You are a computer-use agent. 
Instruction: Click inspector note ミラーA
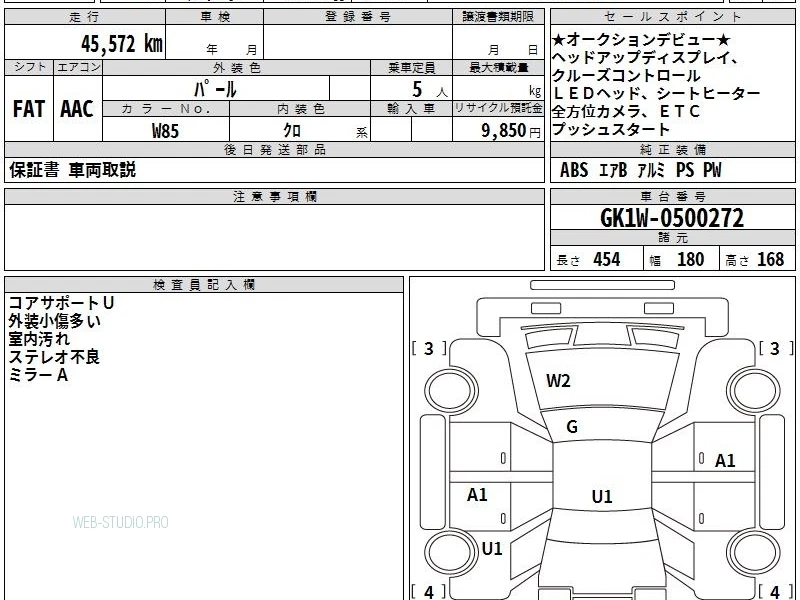(x=38, y=375)
